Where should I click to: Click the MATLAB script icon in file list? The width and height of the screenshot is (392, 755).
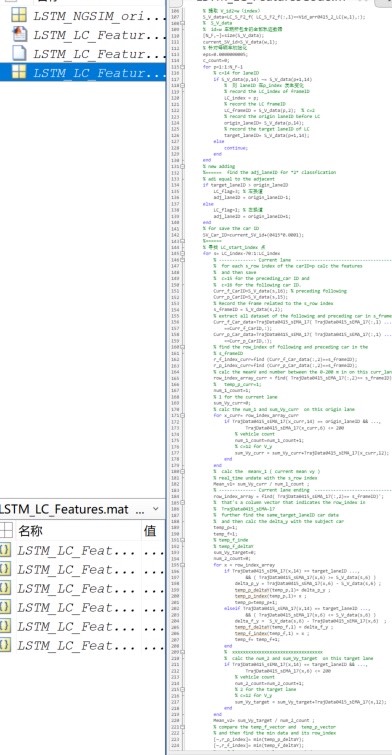pos(19,35)
